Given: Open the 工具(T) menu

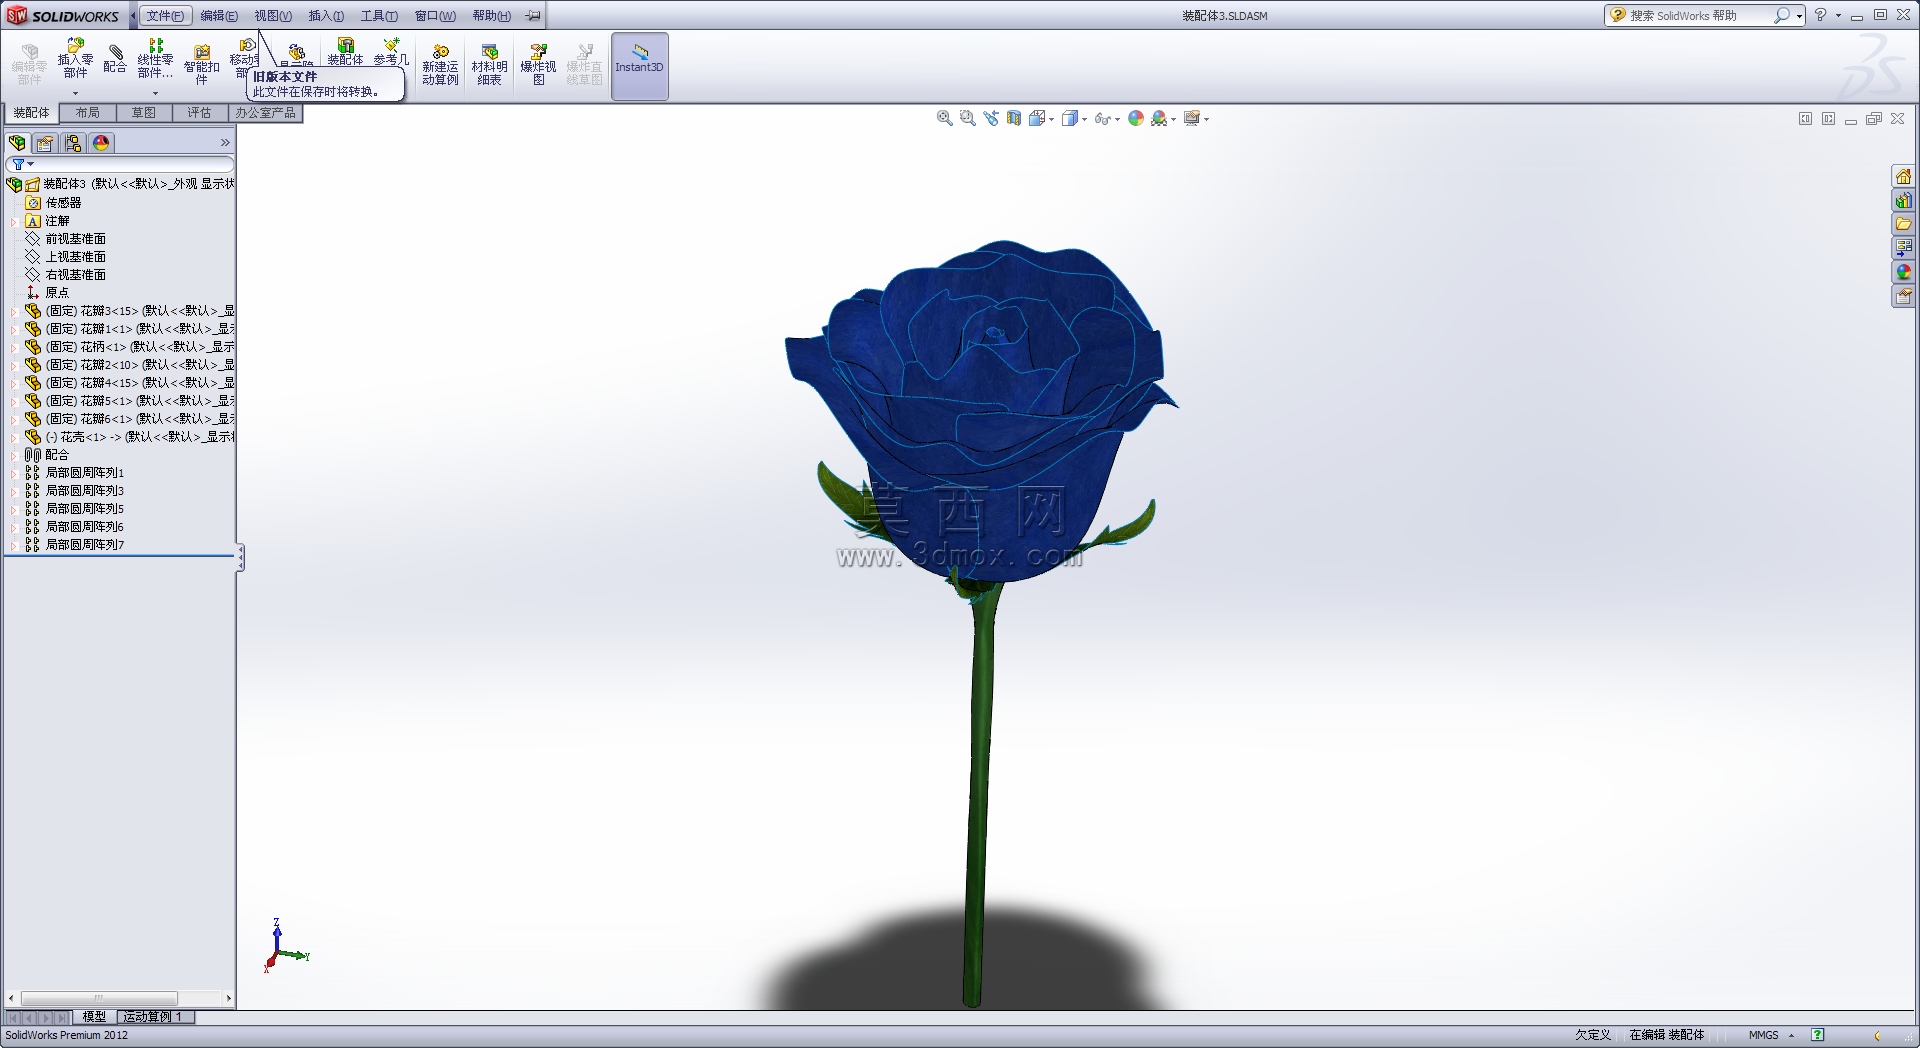Looking at the screenshot, I should coord(379,16).
